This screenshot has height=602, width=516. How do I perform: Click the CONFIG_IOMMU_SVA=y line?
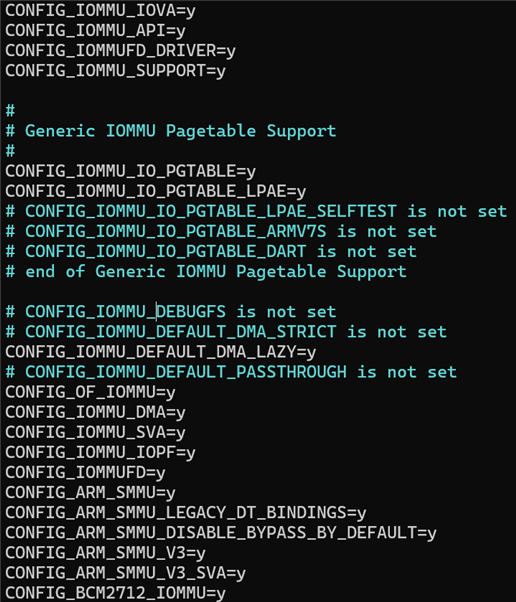coord(95,432)
